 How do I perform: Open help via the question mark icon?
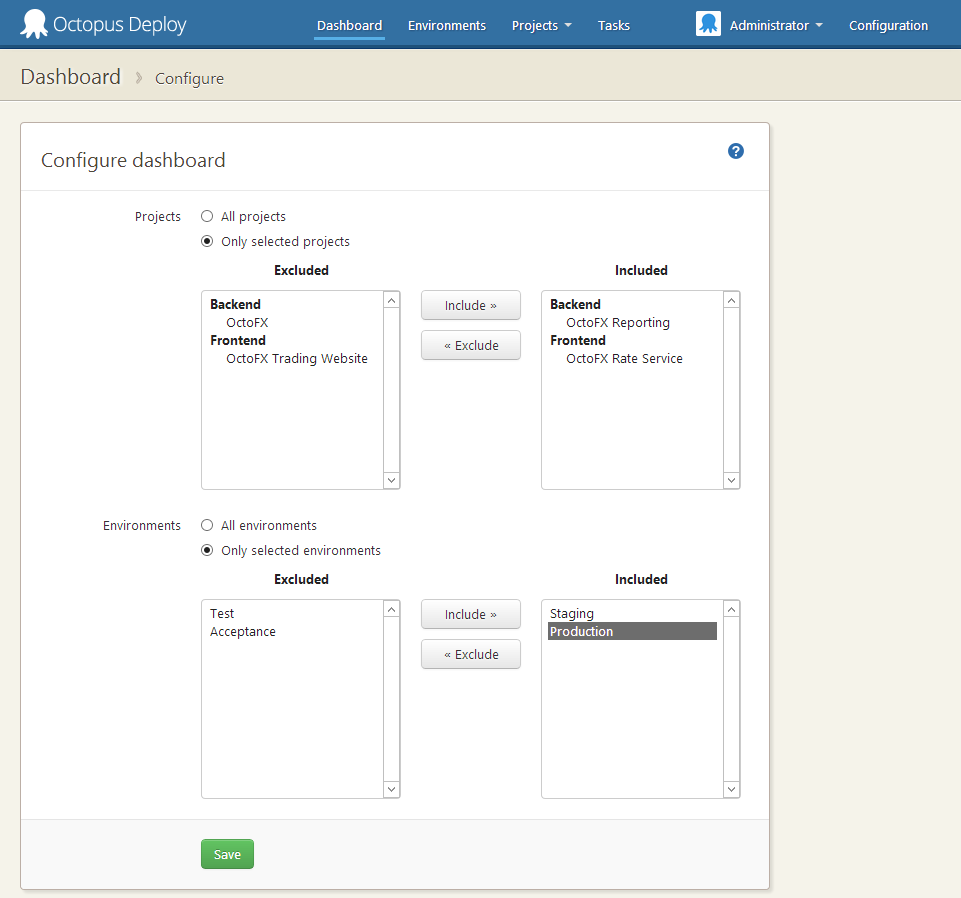(x=735, y=151)
